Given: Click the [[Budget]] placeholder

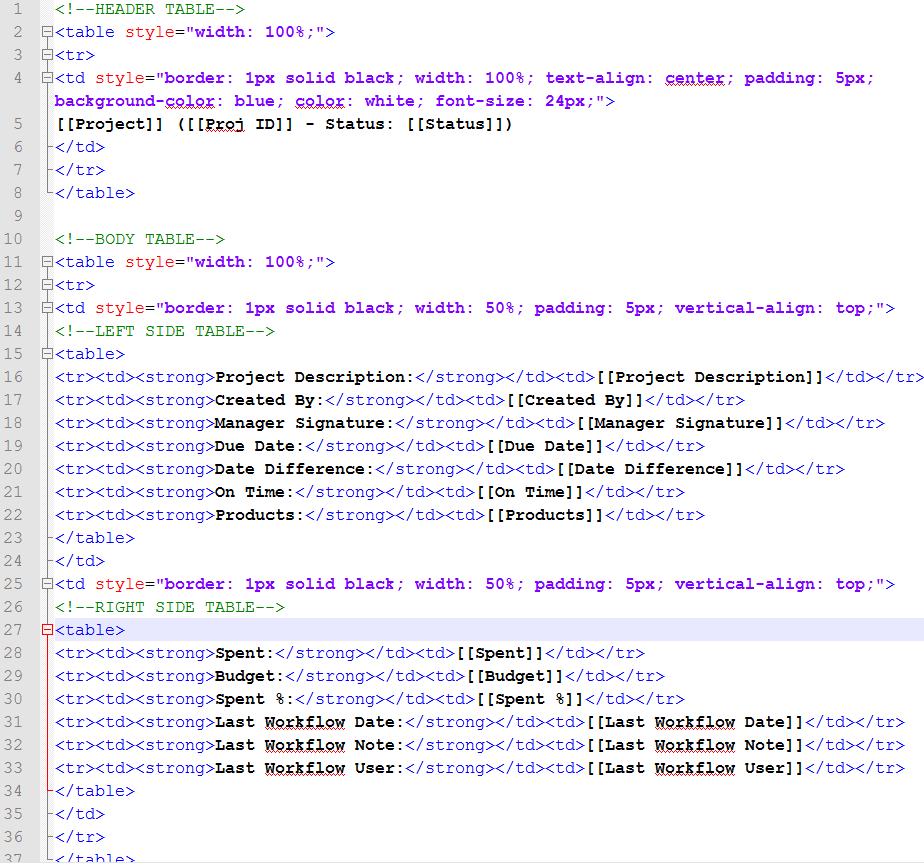Looking at the screenshot, I should click(515, 676).
